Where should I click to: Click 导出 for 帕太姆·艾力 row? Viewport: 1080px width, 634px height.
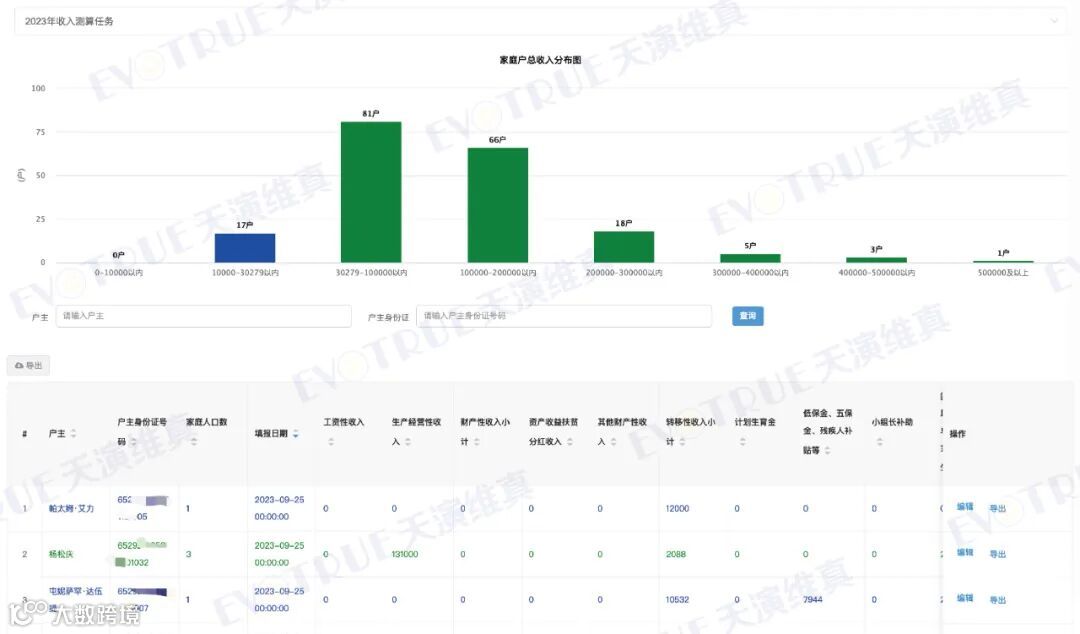pos(997,509)
